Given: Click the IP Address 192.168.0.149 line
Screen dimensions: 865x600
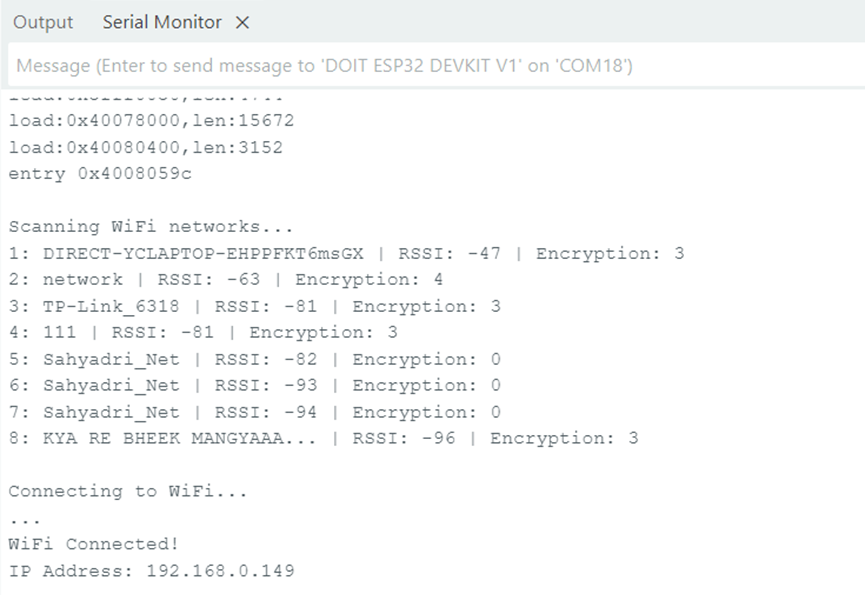Looking at the screenshot, I should point(151,571).
